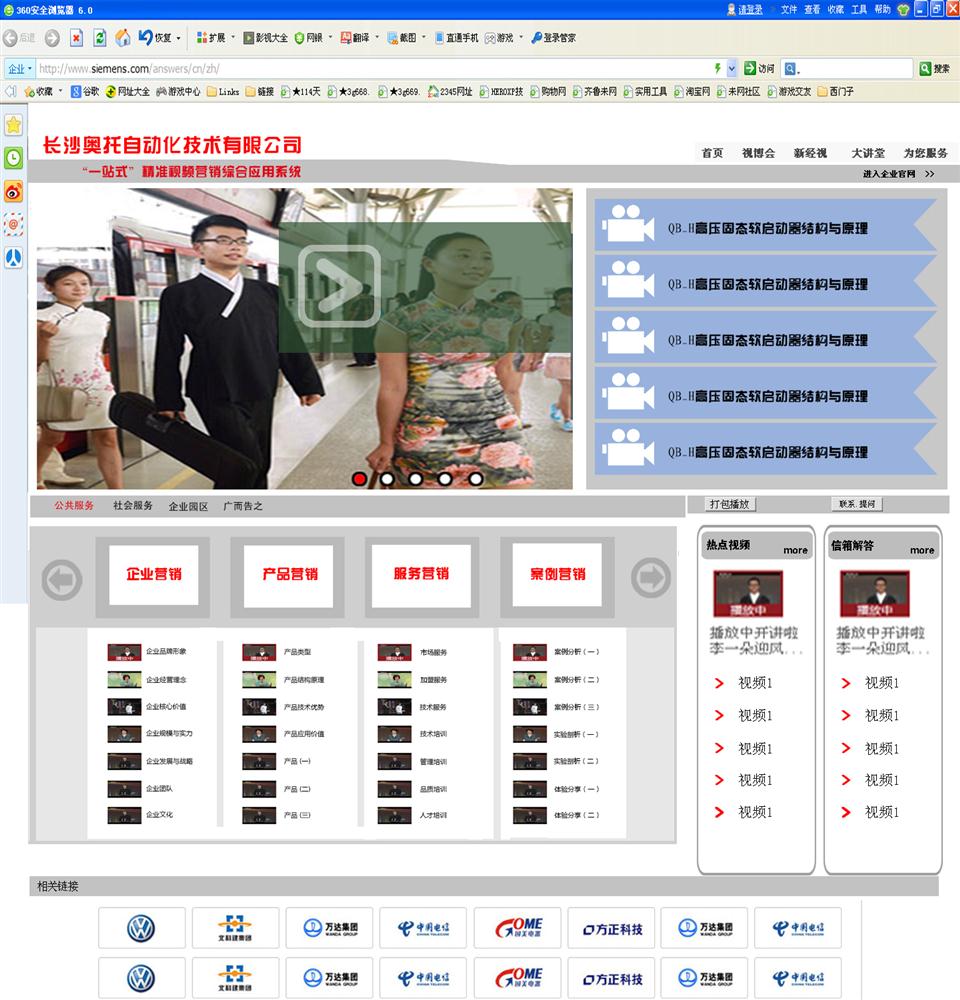Open the 网址大全 bookmark
The width and height of the screenshot is (960, 1000).
(x=128, y=91)
